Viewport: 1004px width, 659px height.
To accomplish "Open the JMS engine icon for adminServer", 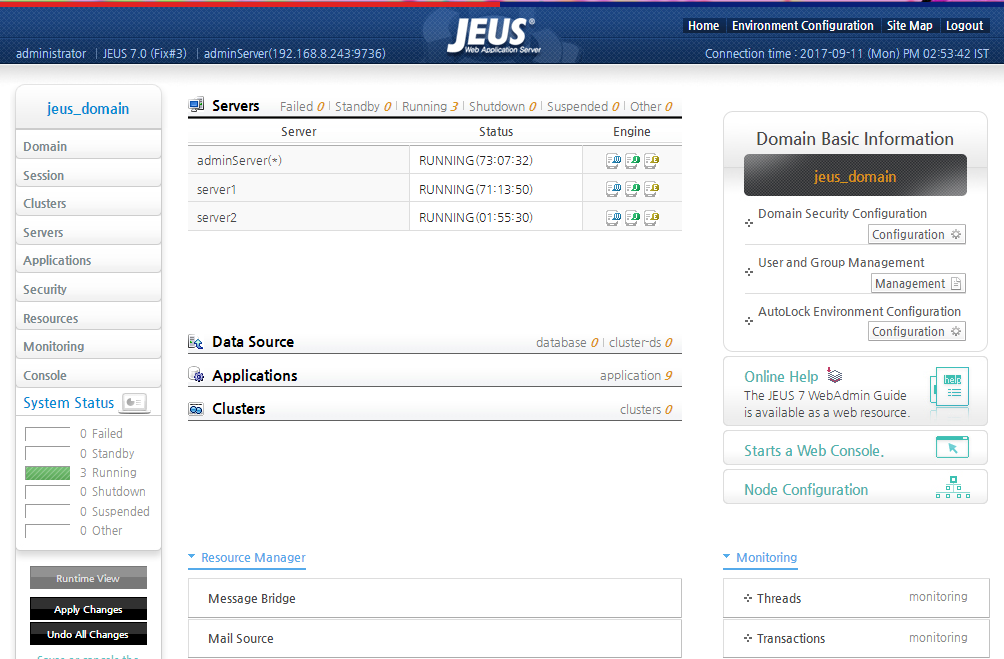I will [x=632, y=161].
